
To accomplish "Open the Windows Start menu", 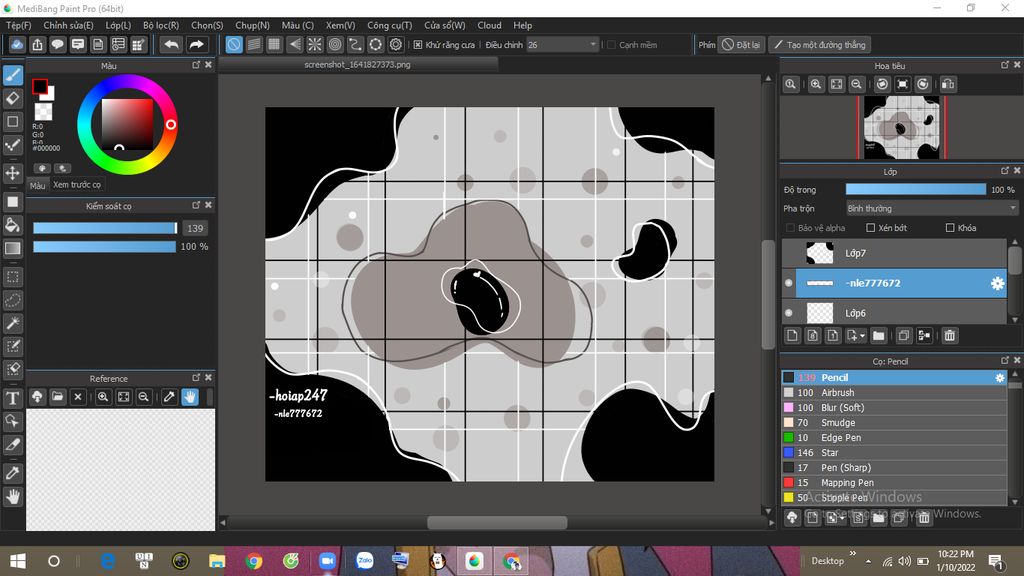I will click(18, 561).
